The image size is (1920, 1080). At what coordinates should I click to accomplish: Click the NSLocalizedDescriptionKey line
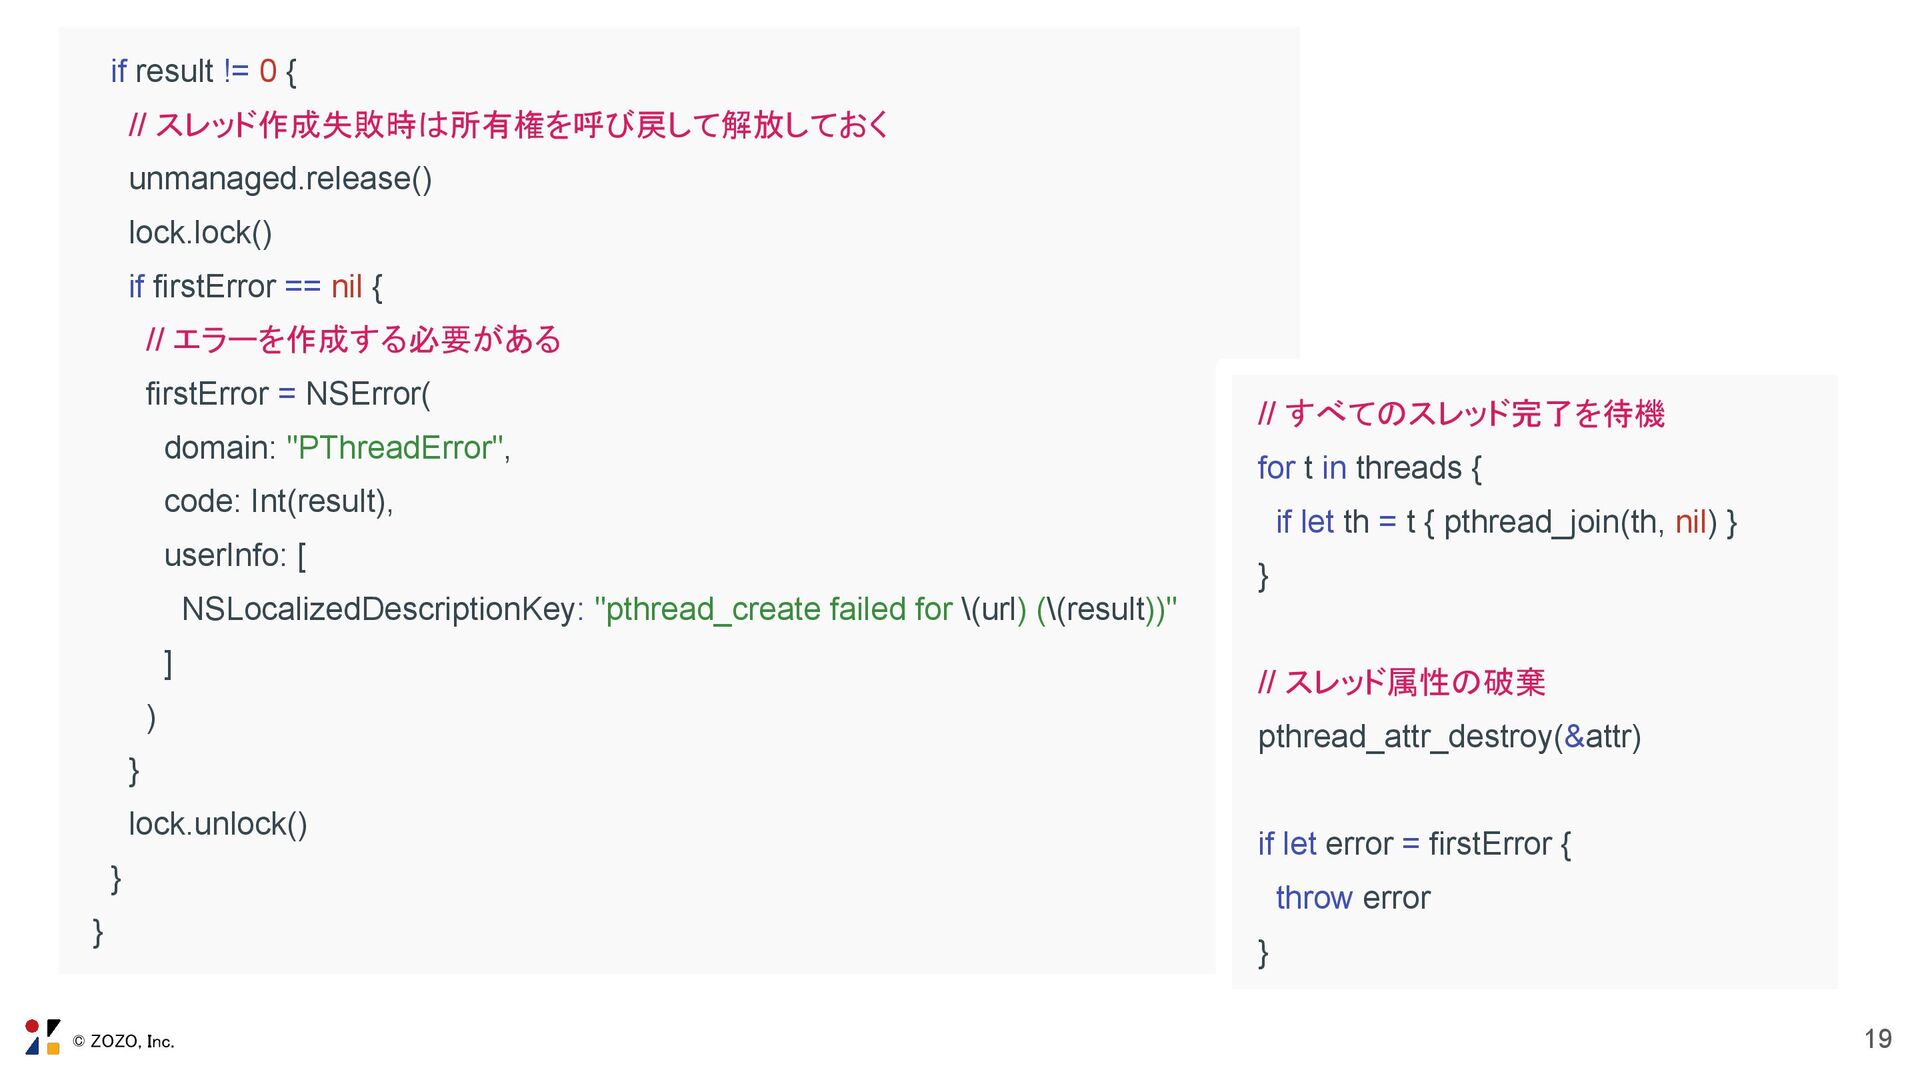[679, 609]
